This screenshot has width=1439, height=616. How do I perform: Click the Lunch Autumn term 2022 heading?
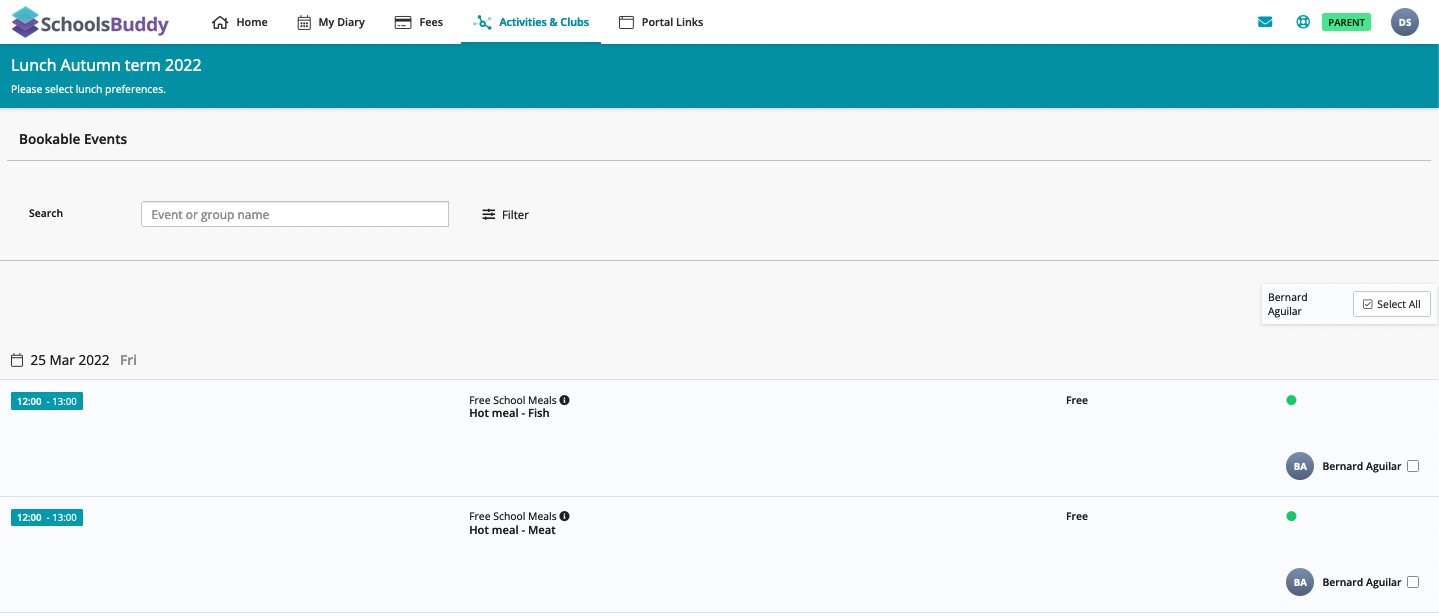tap(106, 65)
